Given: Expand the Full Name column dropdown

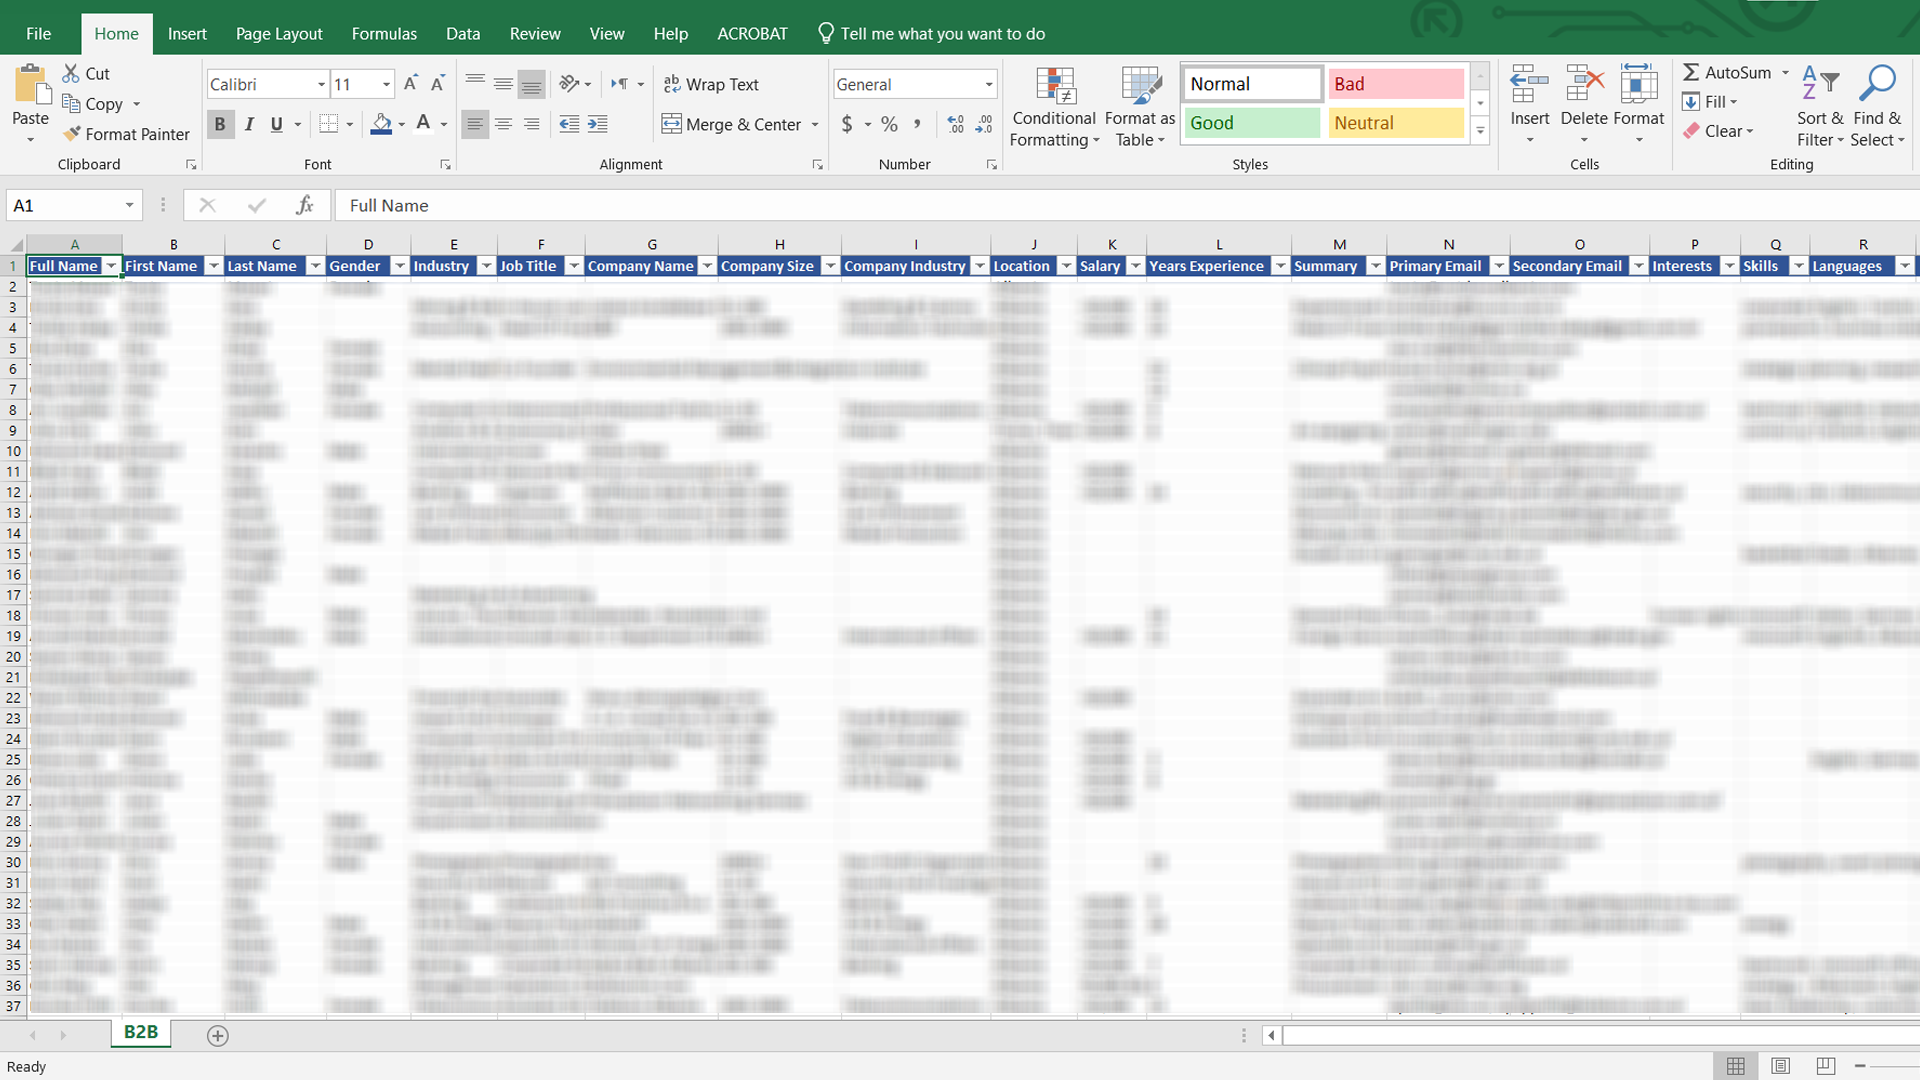Looking at the screenshot, I should click(111, 265).
